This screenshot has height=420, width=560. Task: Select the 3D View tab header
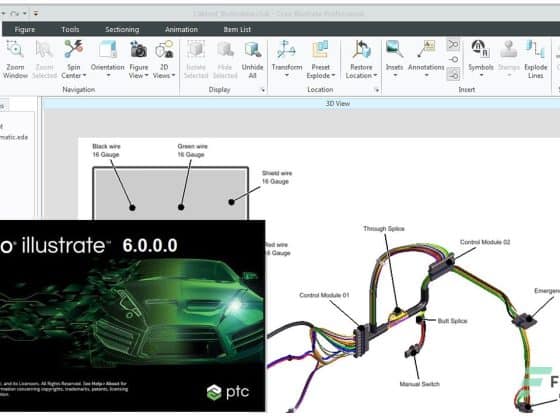tap(338, 104)
